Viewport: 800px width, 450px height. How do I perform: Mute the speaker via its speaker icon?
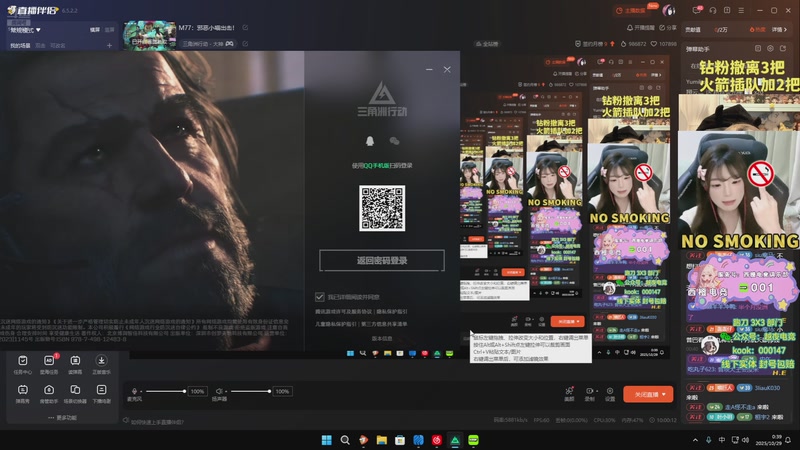[x=218, y=391]
